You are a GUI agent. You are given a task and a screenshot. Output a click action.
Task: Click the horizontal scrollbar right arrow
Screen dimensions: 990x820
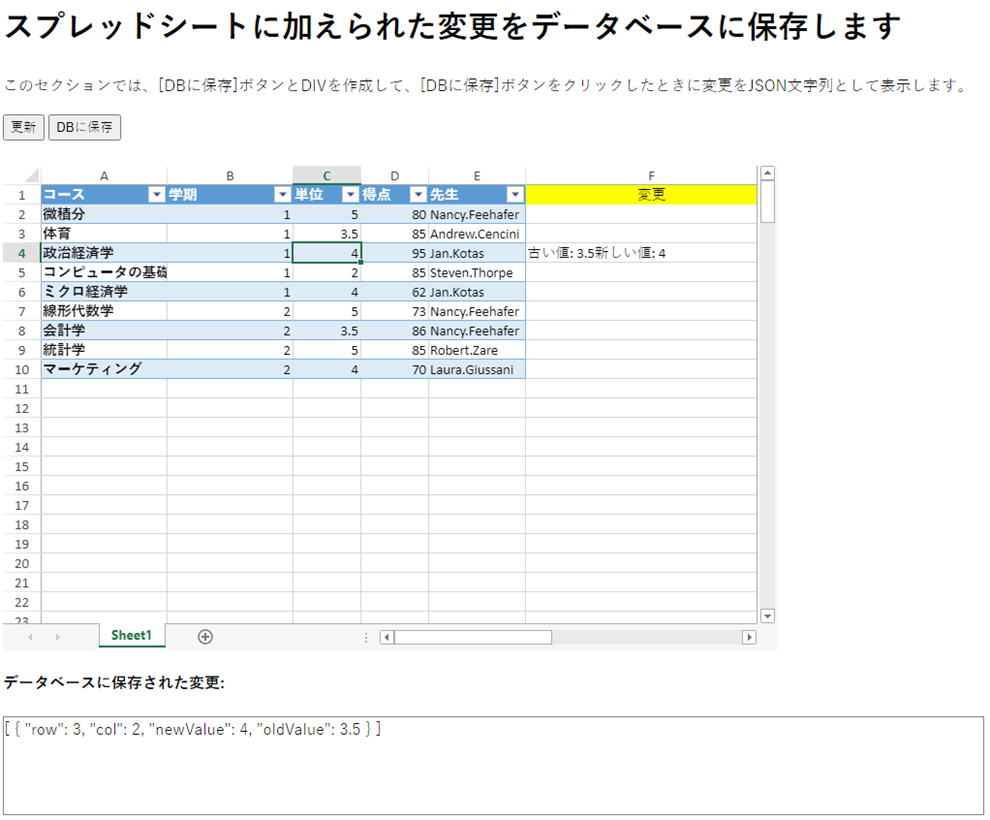748,637
